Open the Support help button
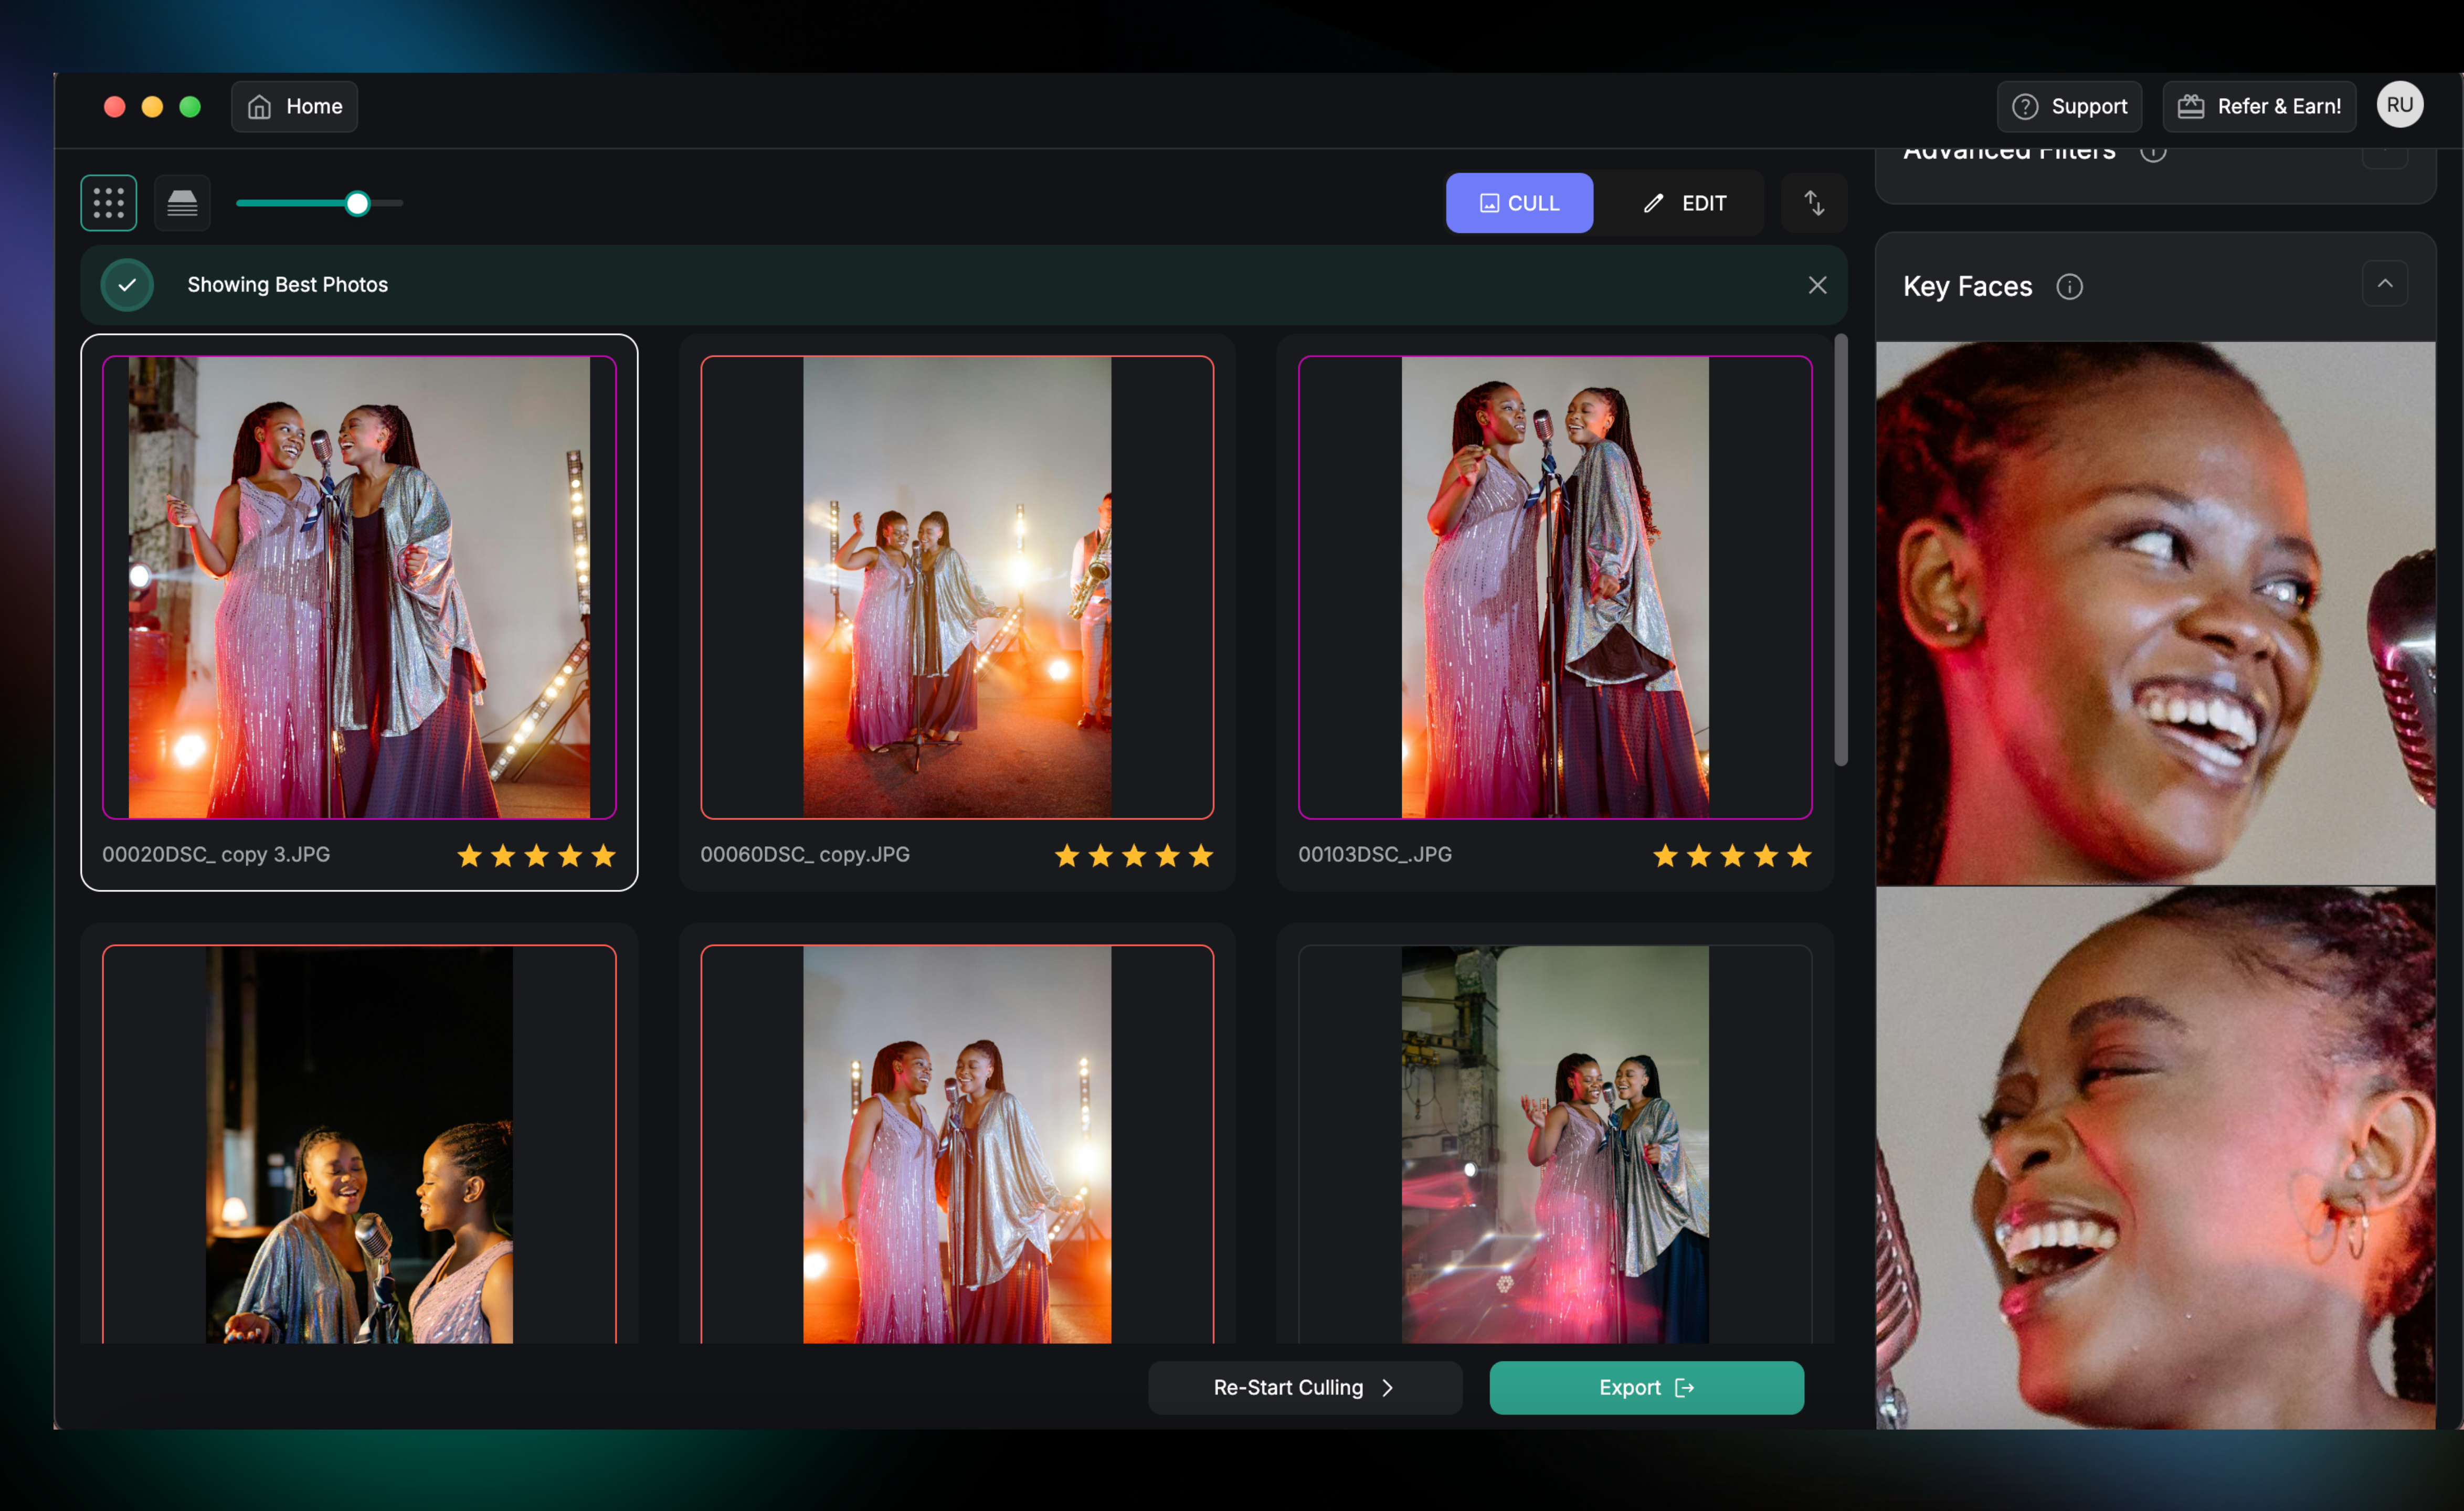 pyautogui.click(x=2069, y=106)
